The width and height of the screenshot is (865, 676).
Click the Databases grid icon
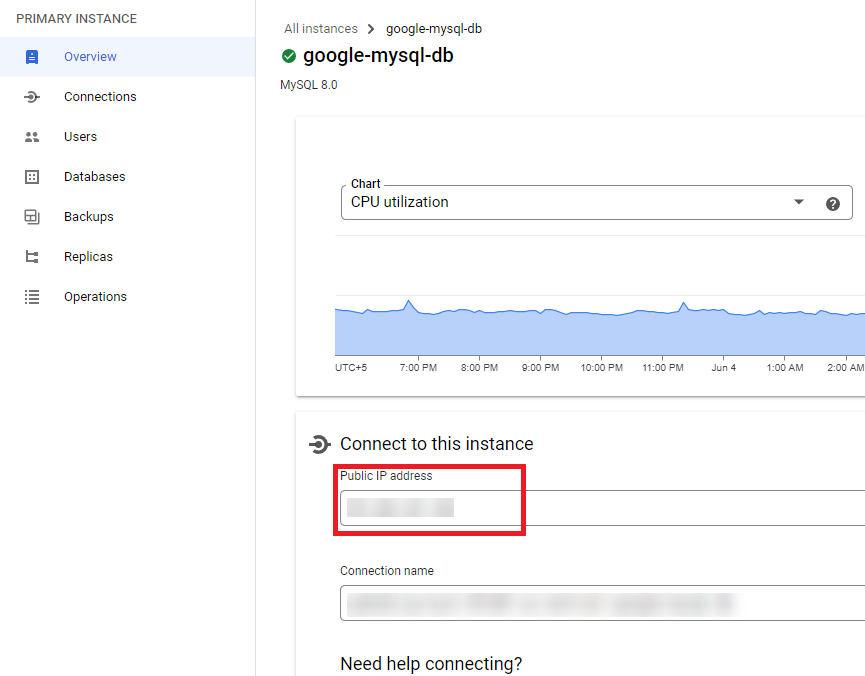click(x=32, y=177)
